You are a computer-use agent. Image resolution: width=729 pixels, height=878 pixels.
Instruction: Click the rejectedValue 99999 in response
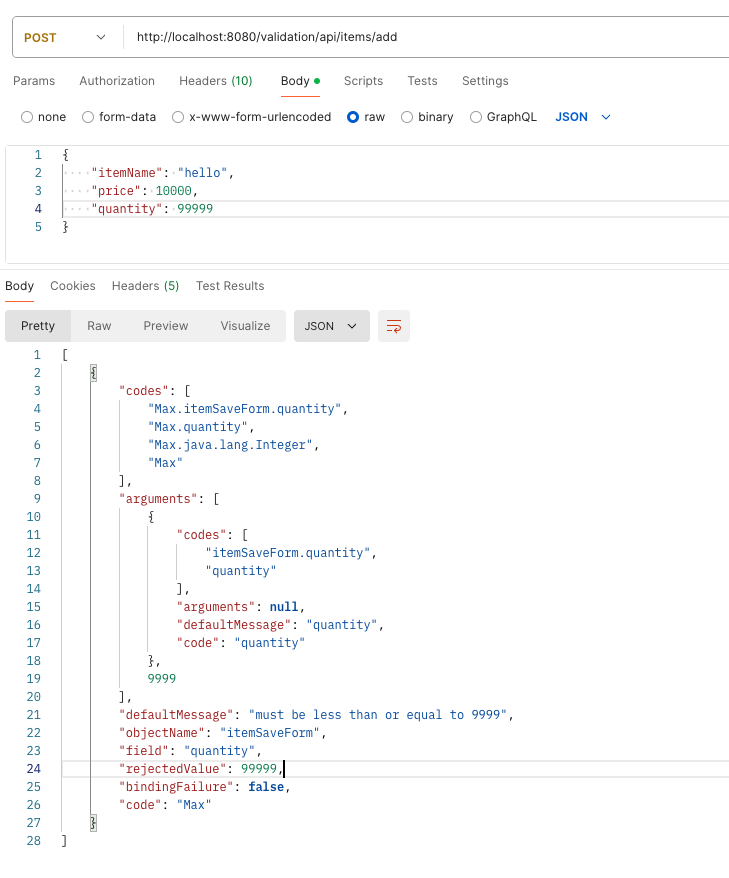(259, 769)
